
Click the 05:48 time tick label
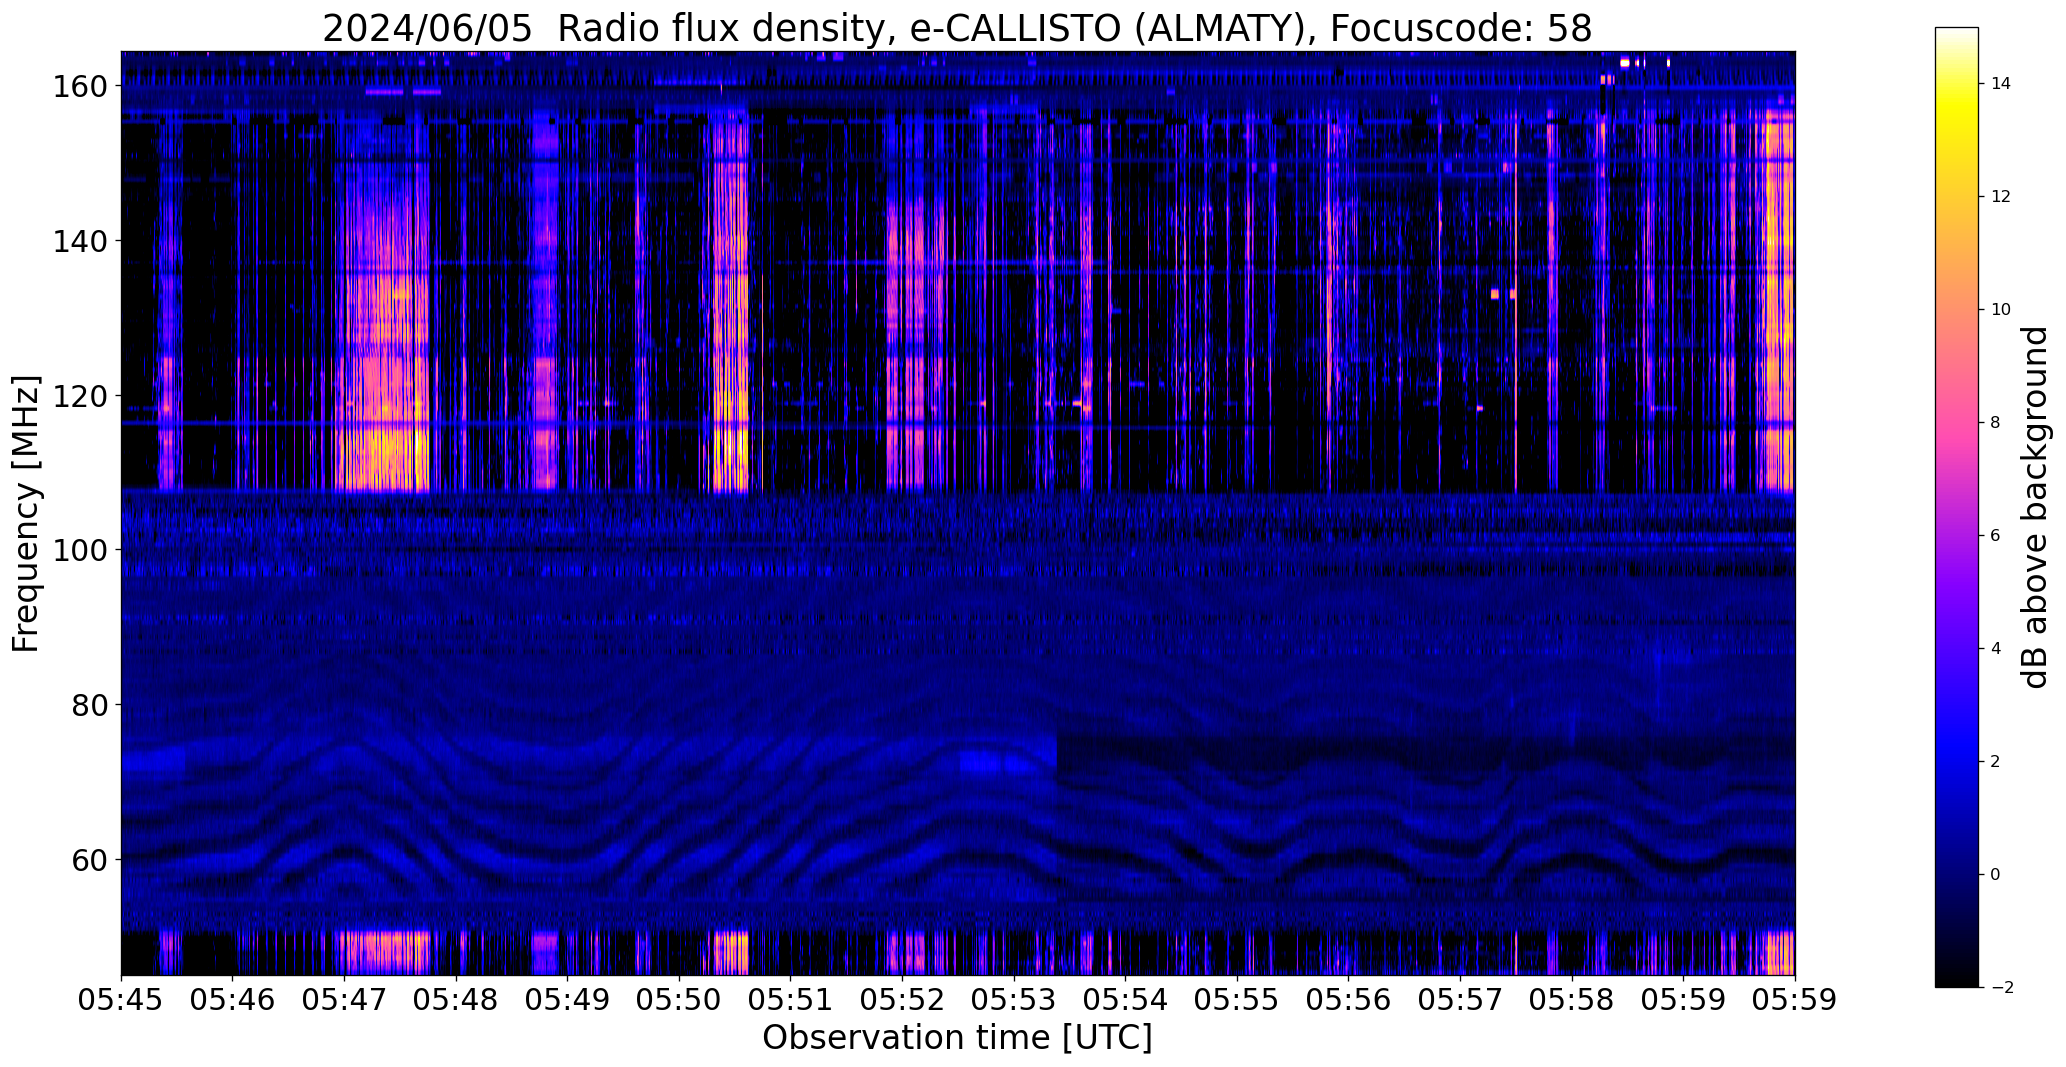(456, 1001)
